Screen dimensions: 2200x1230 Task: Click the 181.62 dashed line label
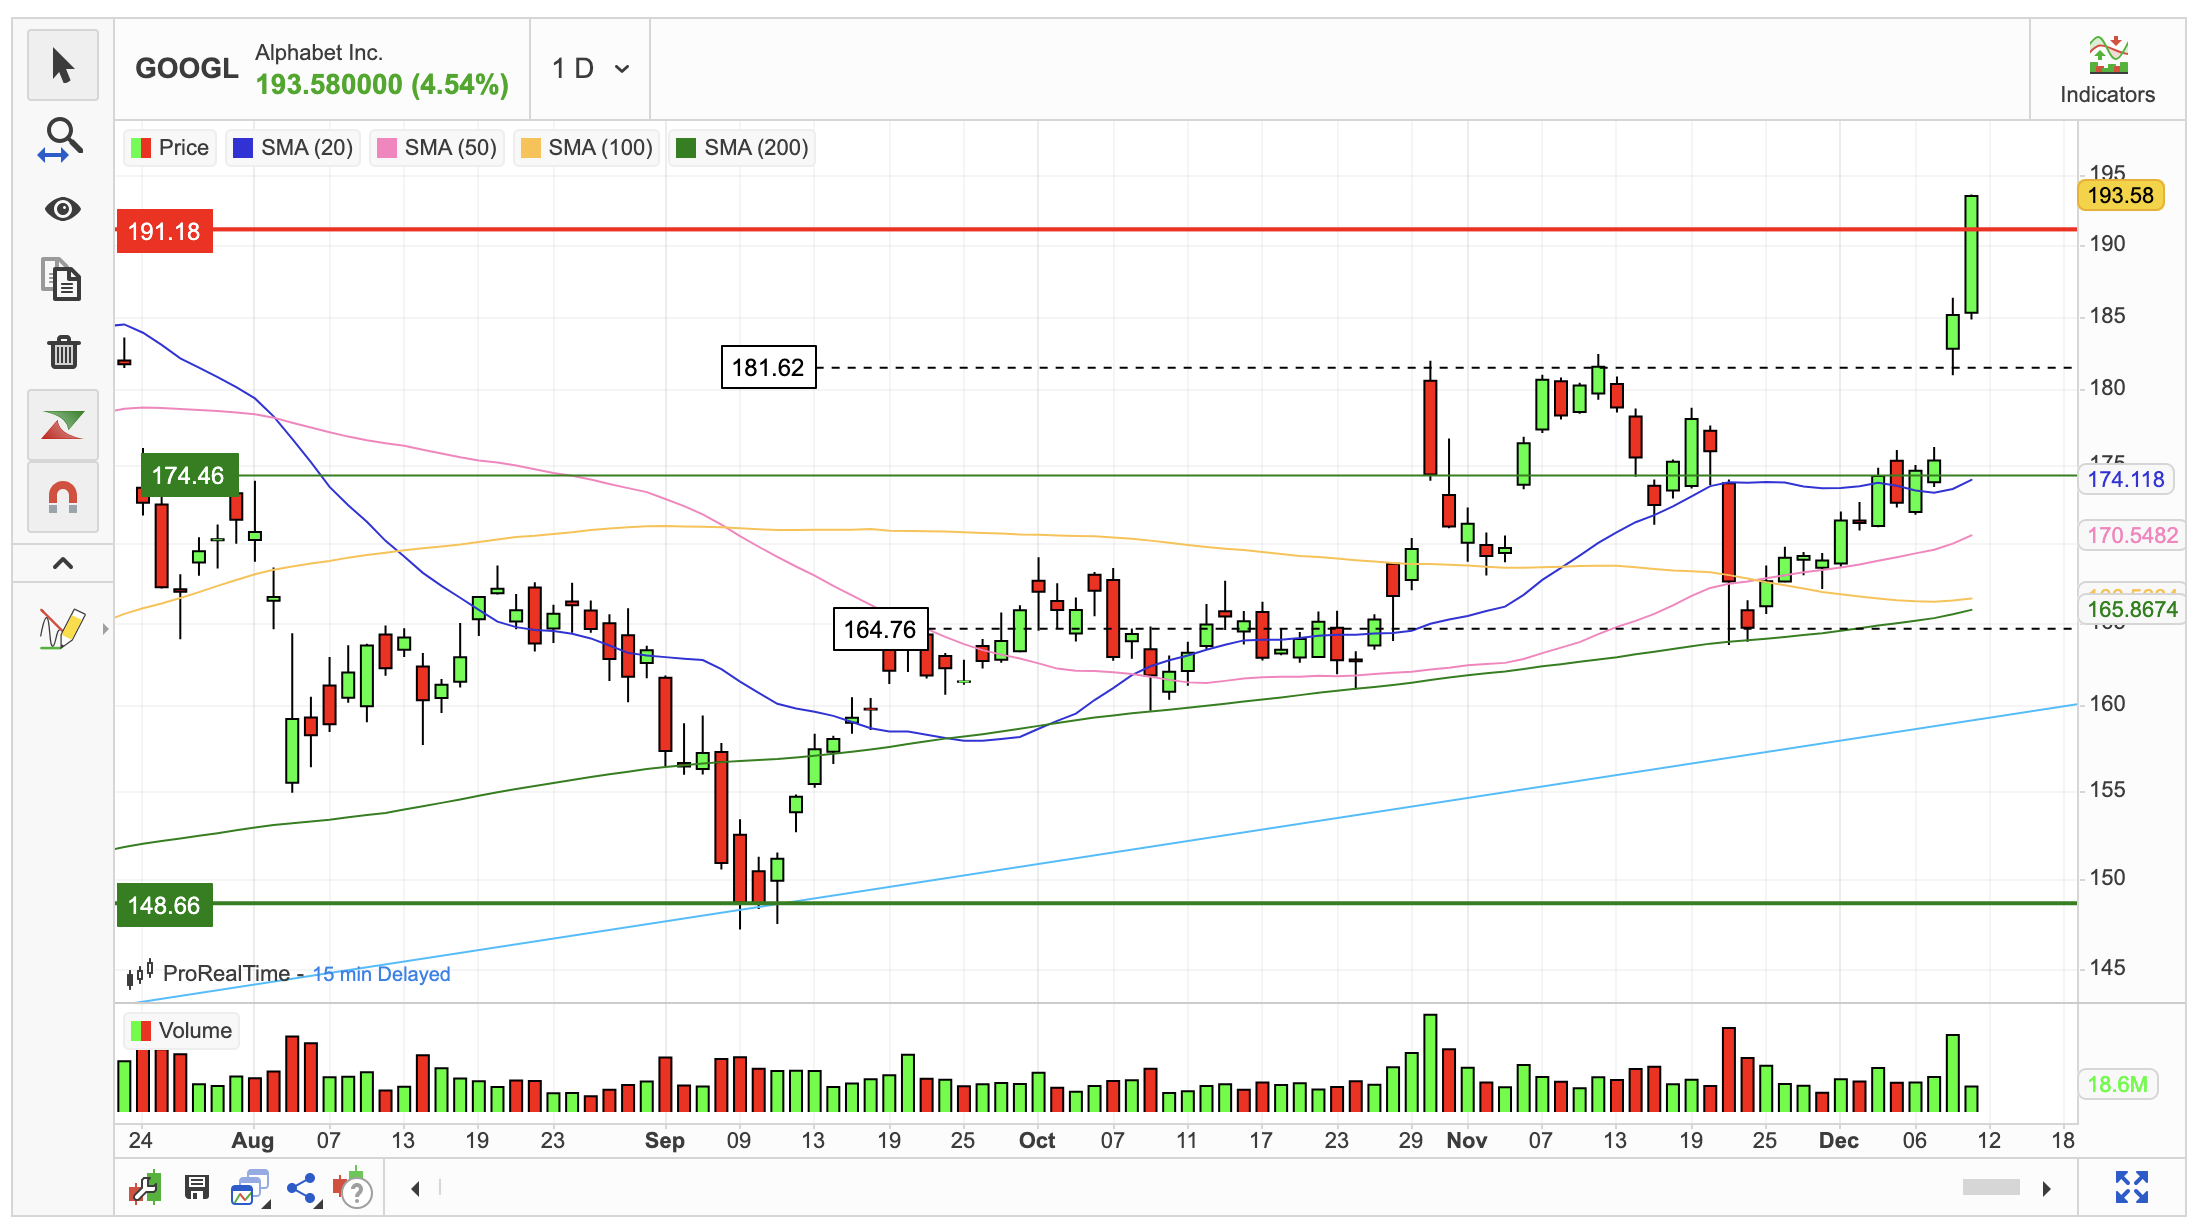tap(768, 367)
